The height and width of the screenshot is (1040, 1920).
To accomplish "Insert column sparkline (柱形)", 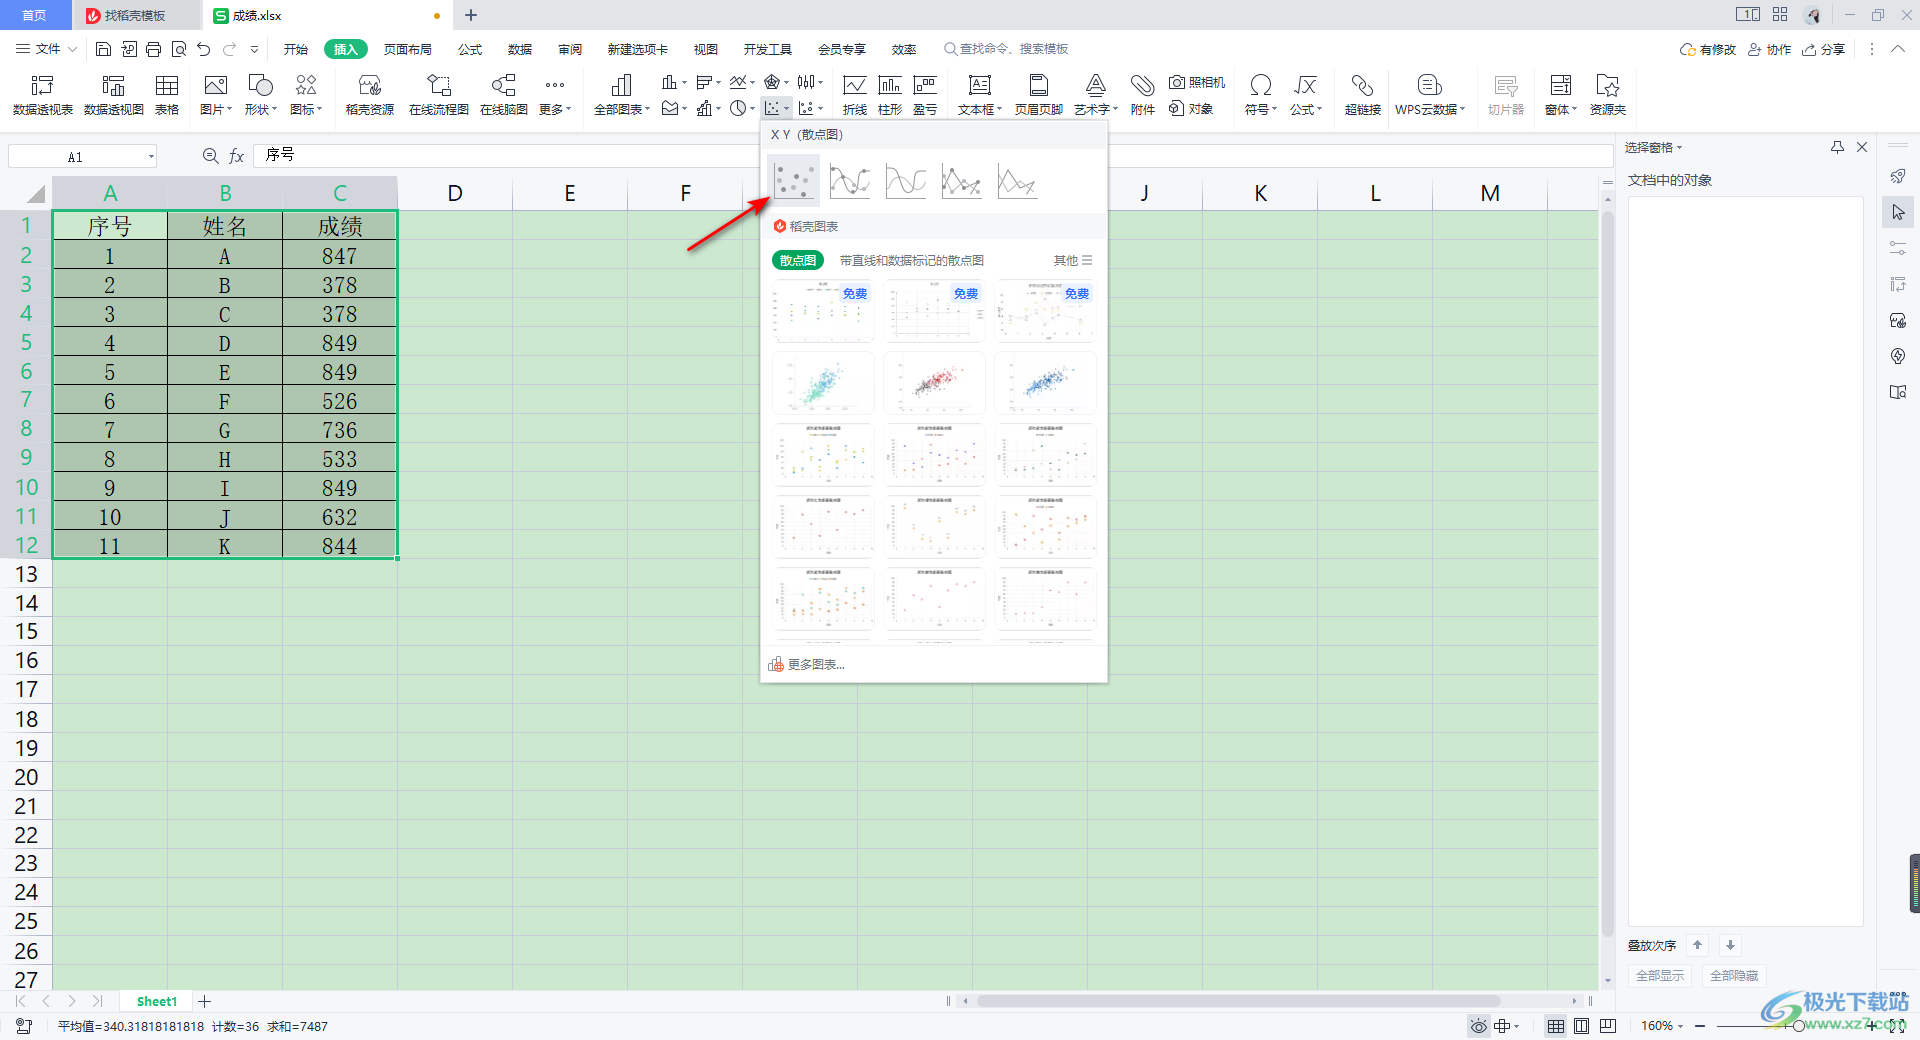I will (890, 95).
